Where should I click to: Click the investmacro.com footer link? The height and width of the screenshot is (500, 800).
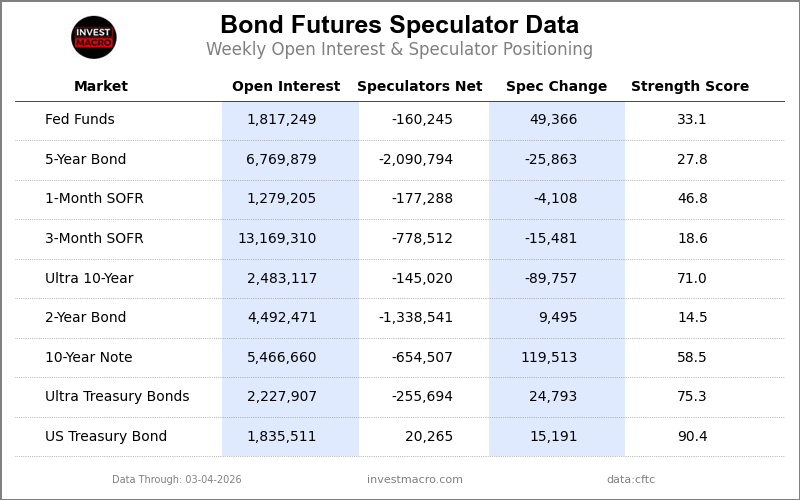coord(415,480)
